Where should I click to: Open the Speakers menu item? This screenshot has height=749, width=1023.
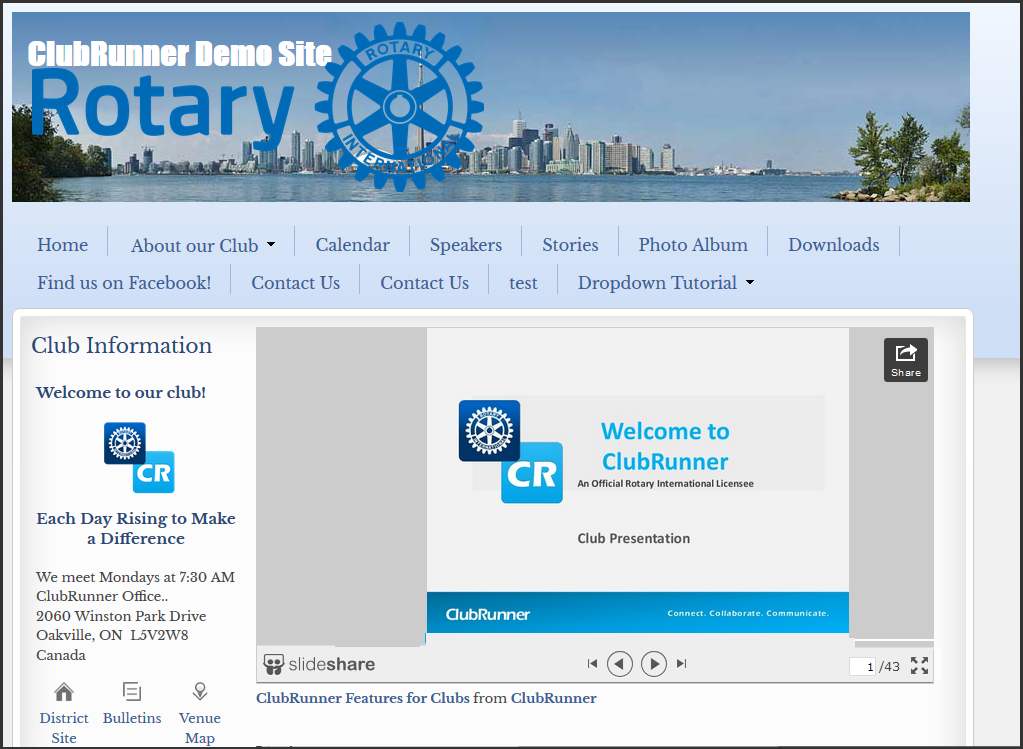466,245
